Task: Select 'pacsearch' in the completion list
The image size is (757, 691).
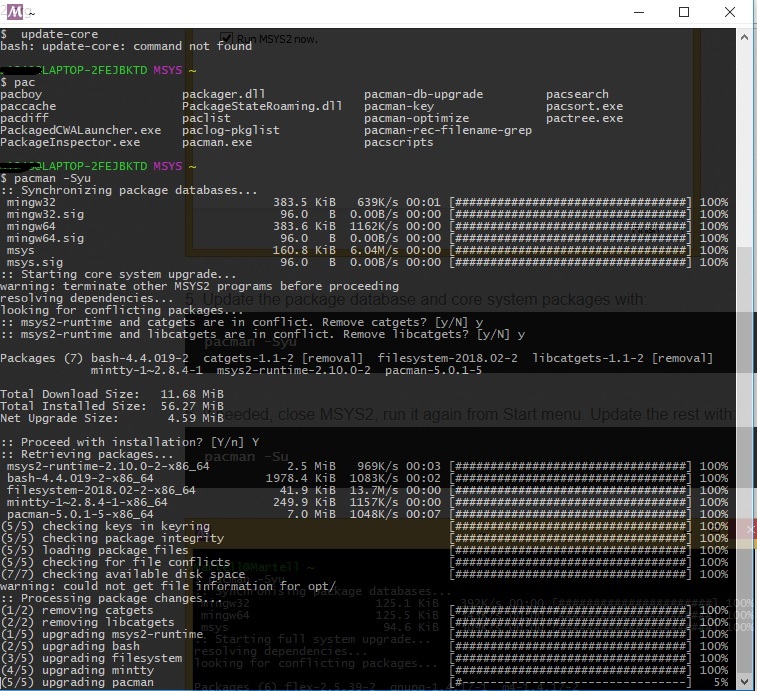Action: click(577, 94)
